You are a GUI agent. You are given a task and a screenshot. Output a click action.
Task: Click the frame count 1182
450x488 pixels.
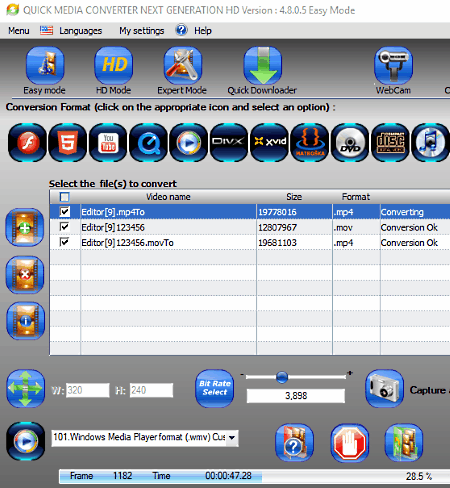point(122,476)
